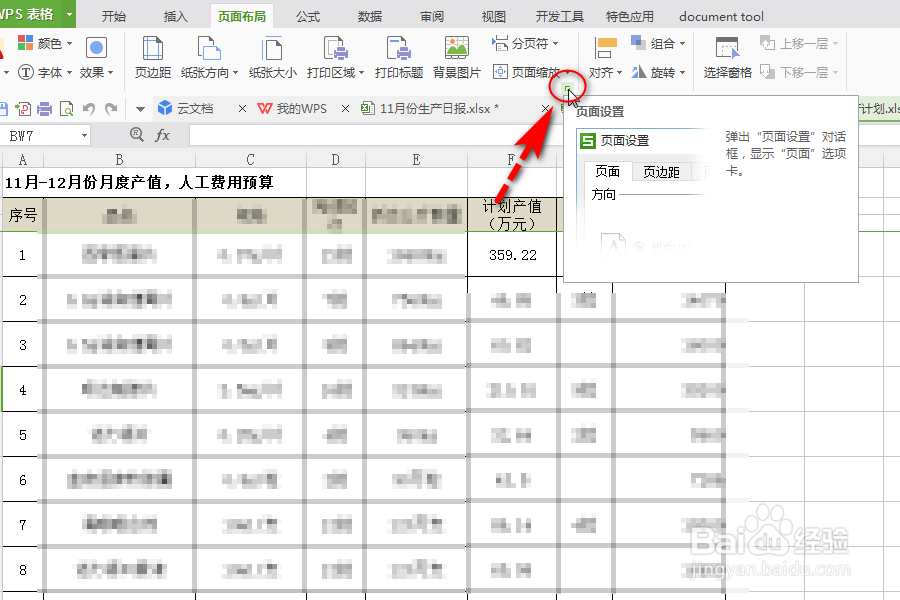The image size is (900, 600).
Task: Switch to the 公式 ribbon tab
Action: [x=308, y=17]
